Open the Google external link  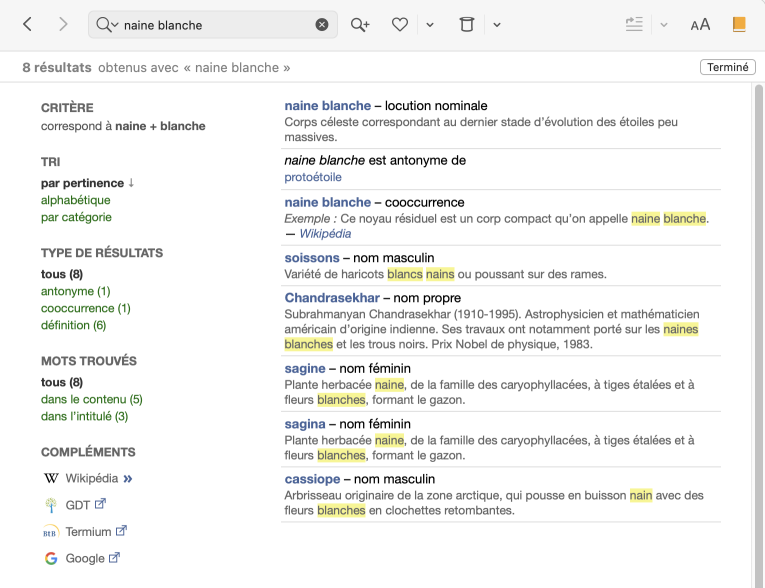point(85,558)
